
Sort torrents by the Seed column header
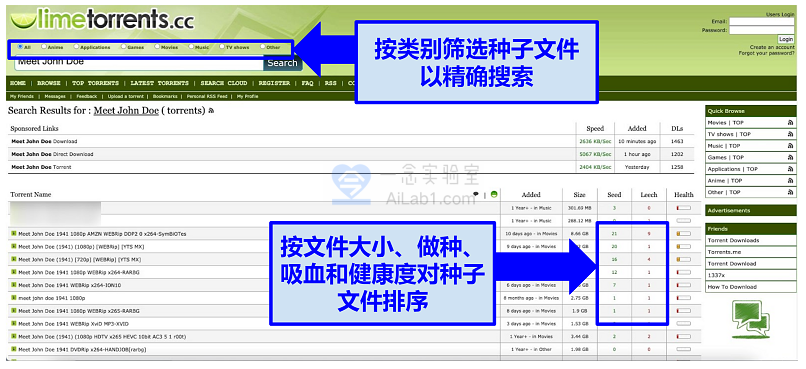(614, 195)
